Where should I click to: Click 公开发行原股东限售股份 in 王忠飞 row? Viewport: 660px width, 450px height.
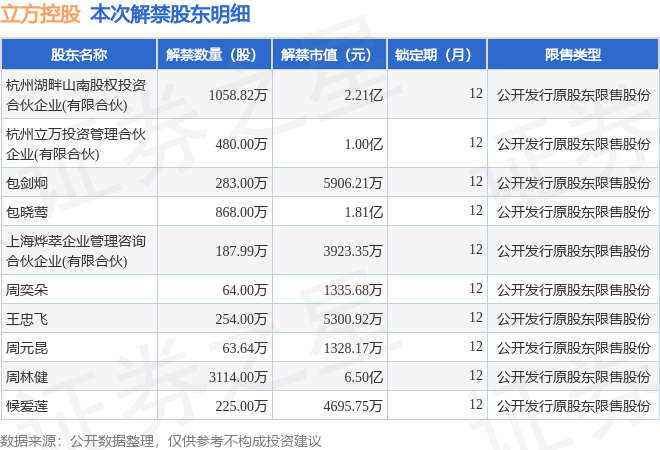(573, 319)
